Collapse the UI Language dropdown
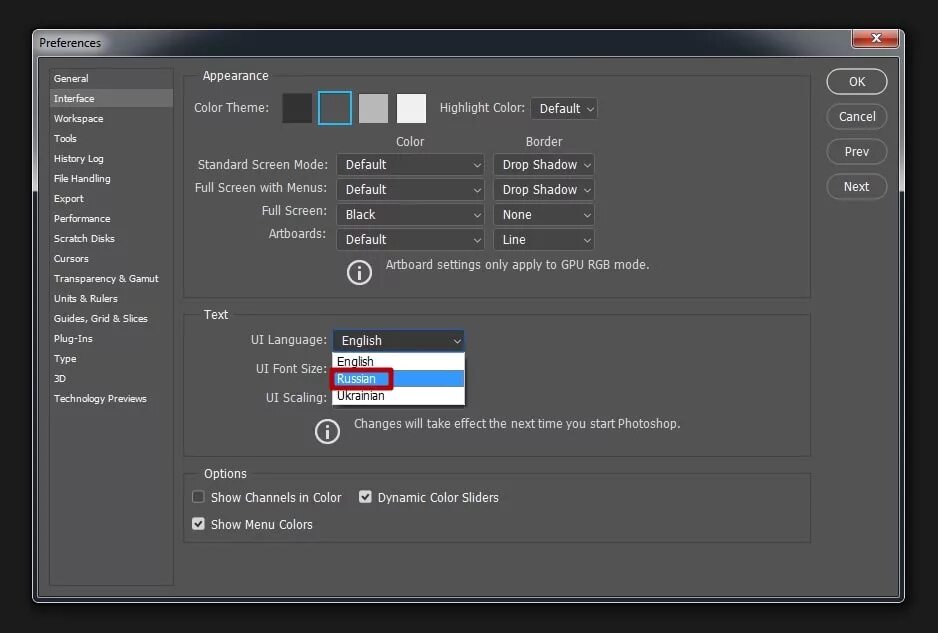This screenshot has width=938, height=633. tap(398, 340)
